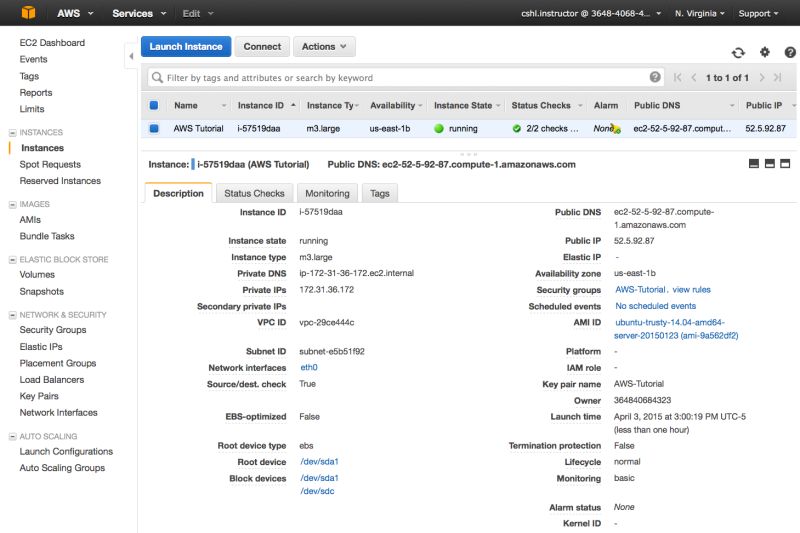Create alarm using the Alarm column icon
Screen dimensions: 800x533
(616, 129)
